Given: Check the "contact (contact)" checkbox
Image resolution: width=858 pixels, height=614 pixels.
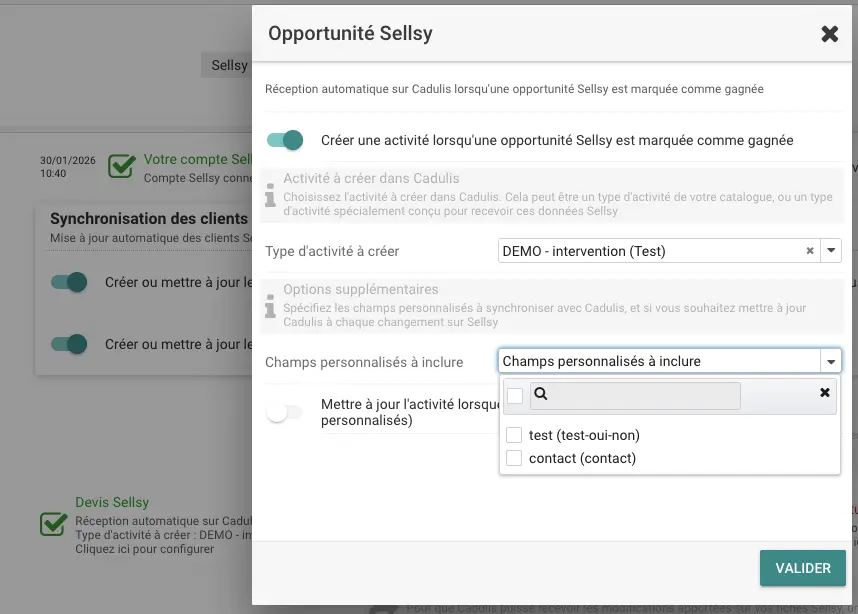Looking at the screenshot, I should coord(514,457).
